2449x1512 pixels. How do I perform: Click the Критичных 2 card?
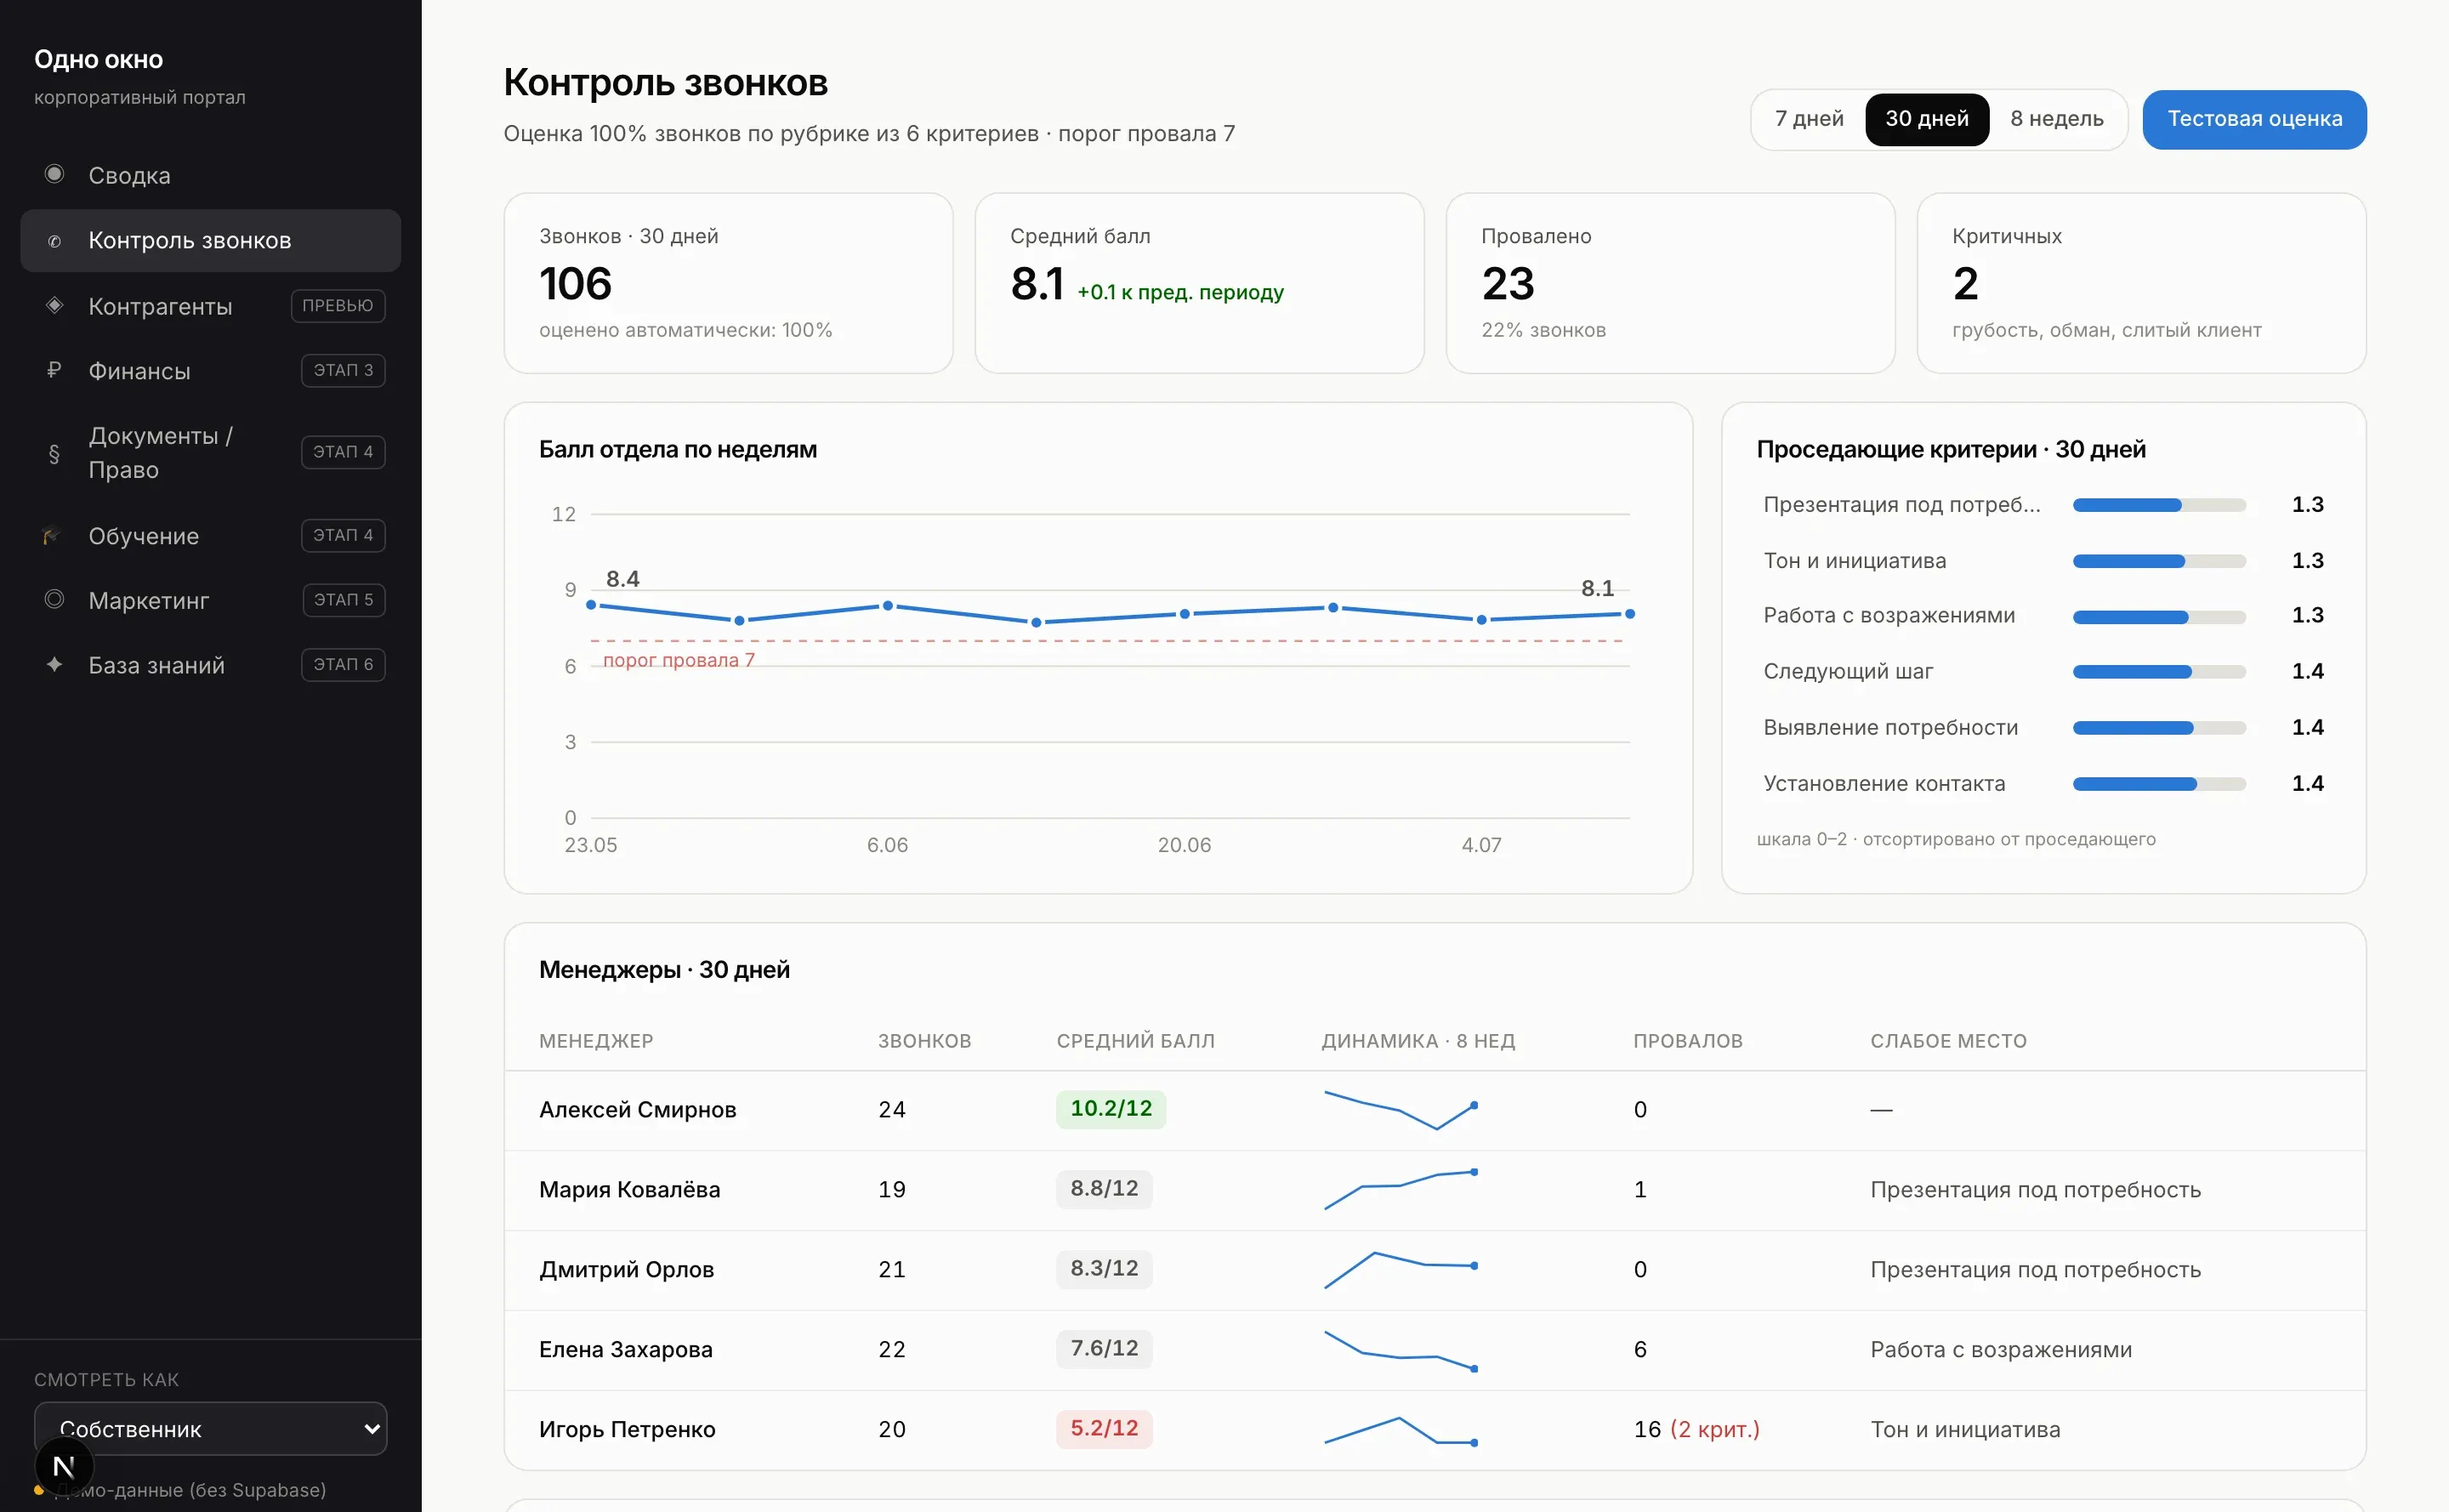pyautogui.click(x=2141, y=283)
